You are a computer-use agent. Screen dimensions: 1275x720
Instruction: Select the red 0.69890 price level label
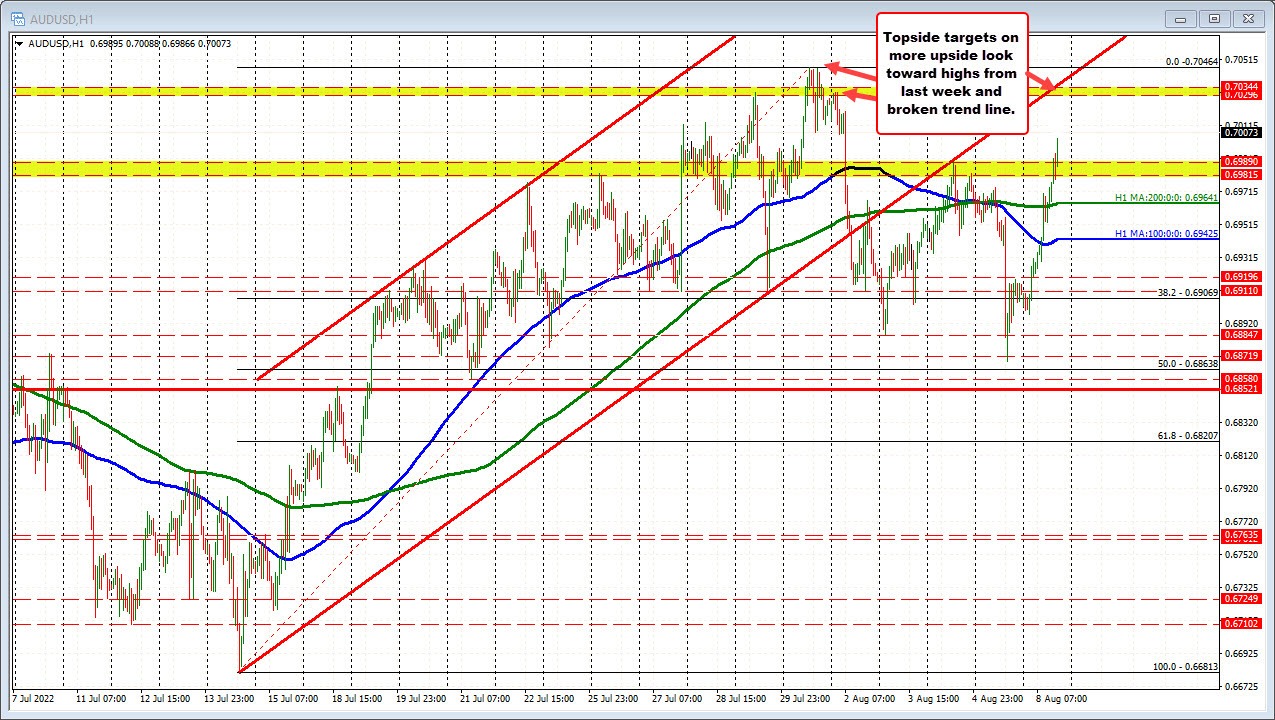pyautogui.click(x=1240, y=160)
